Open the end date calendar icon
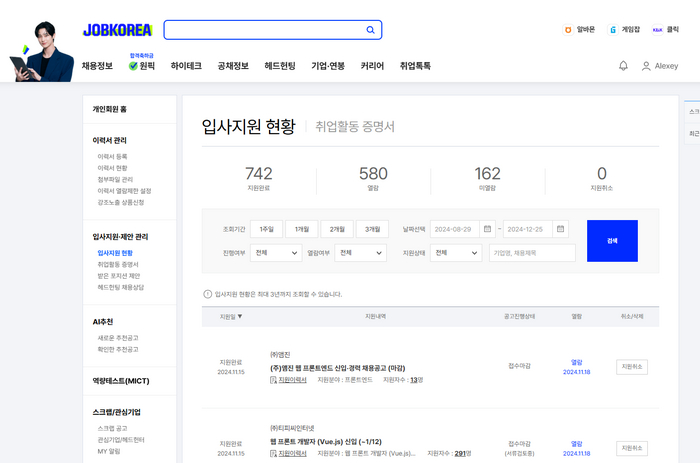 (x=560, y=228)
